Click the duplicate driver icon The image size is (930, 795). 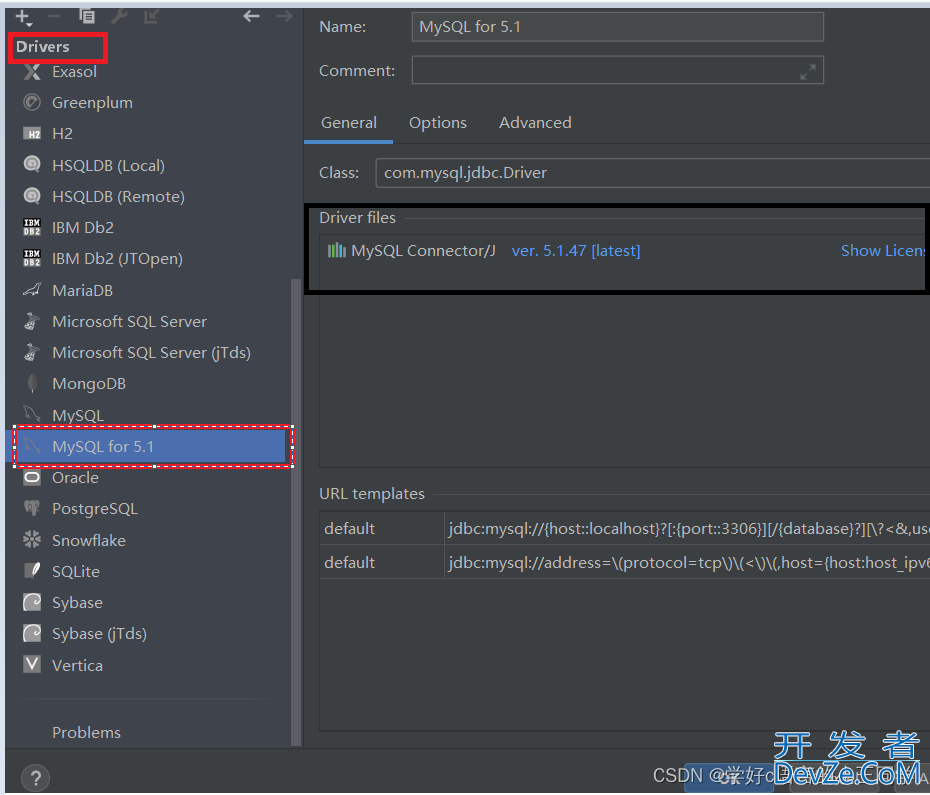(87, 16)
